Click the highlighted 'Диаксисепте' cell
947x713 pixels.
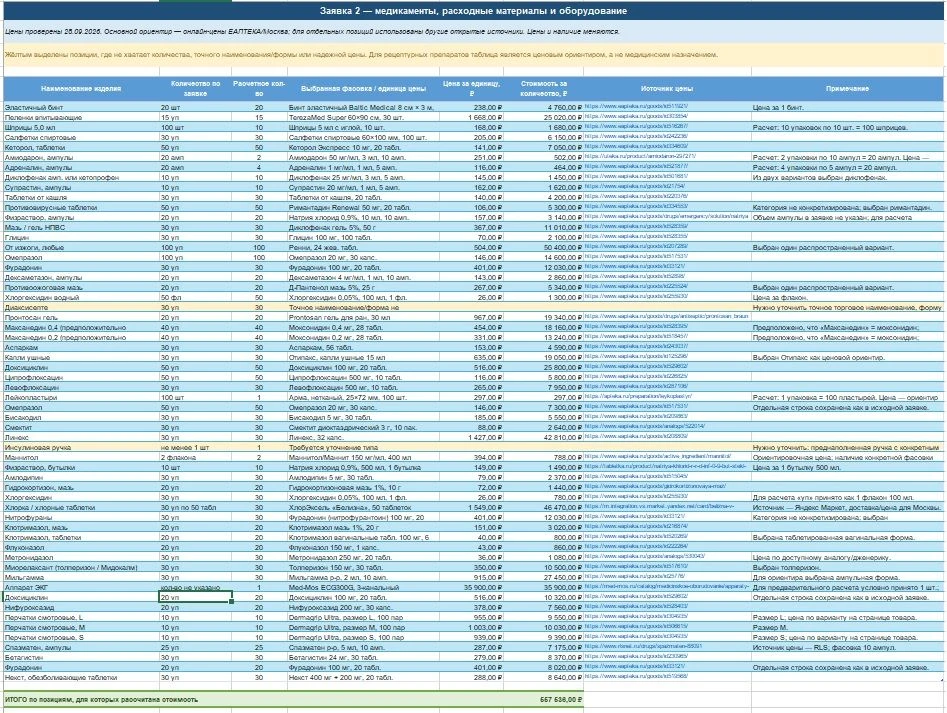click(81, 307)
